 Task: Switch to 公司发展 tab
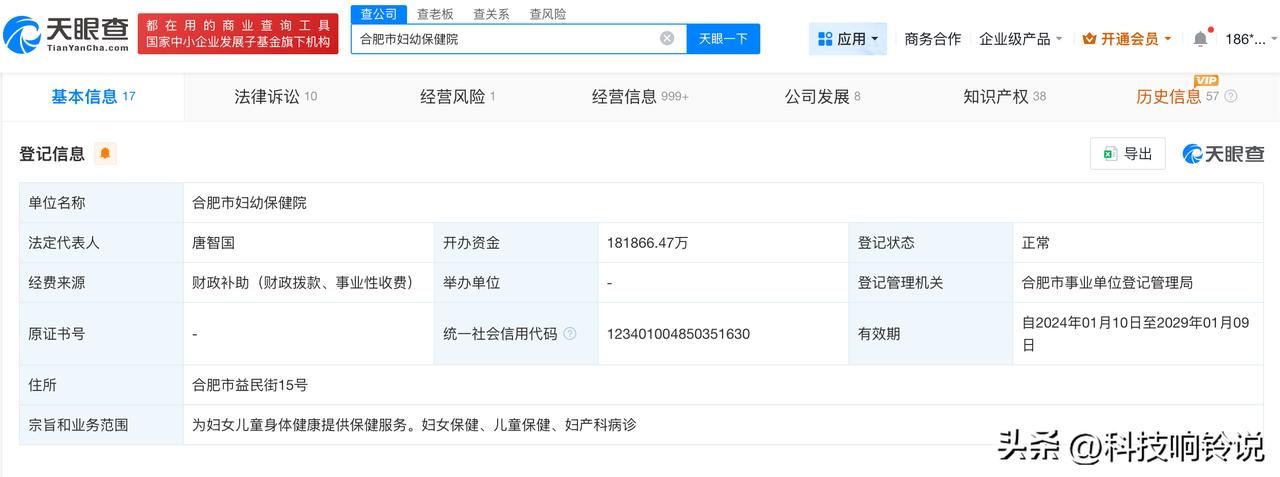822,97
